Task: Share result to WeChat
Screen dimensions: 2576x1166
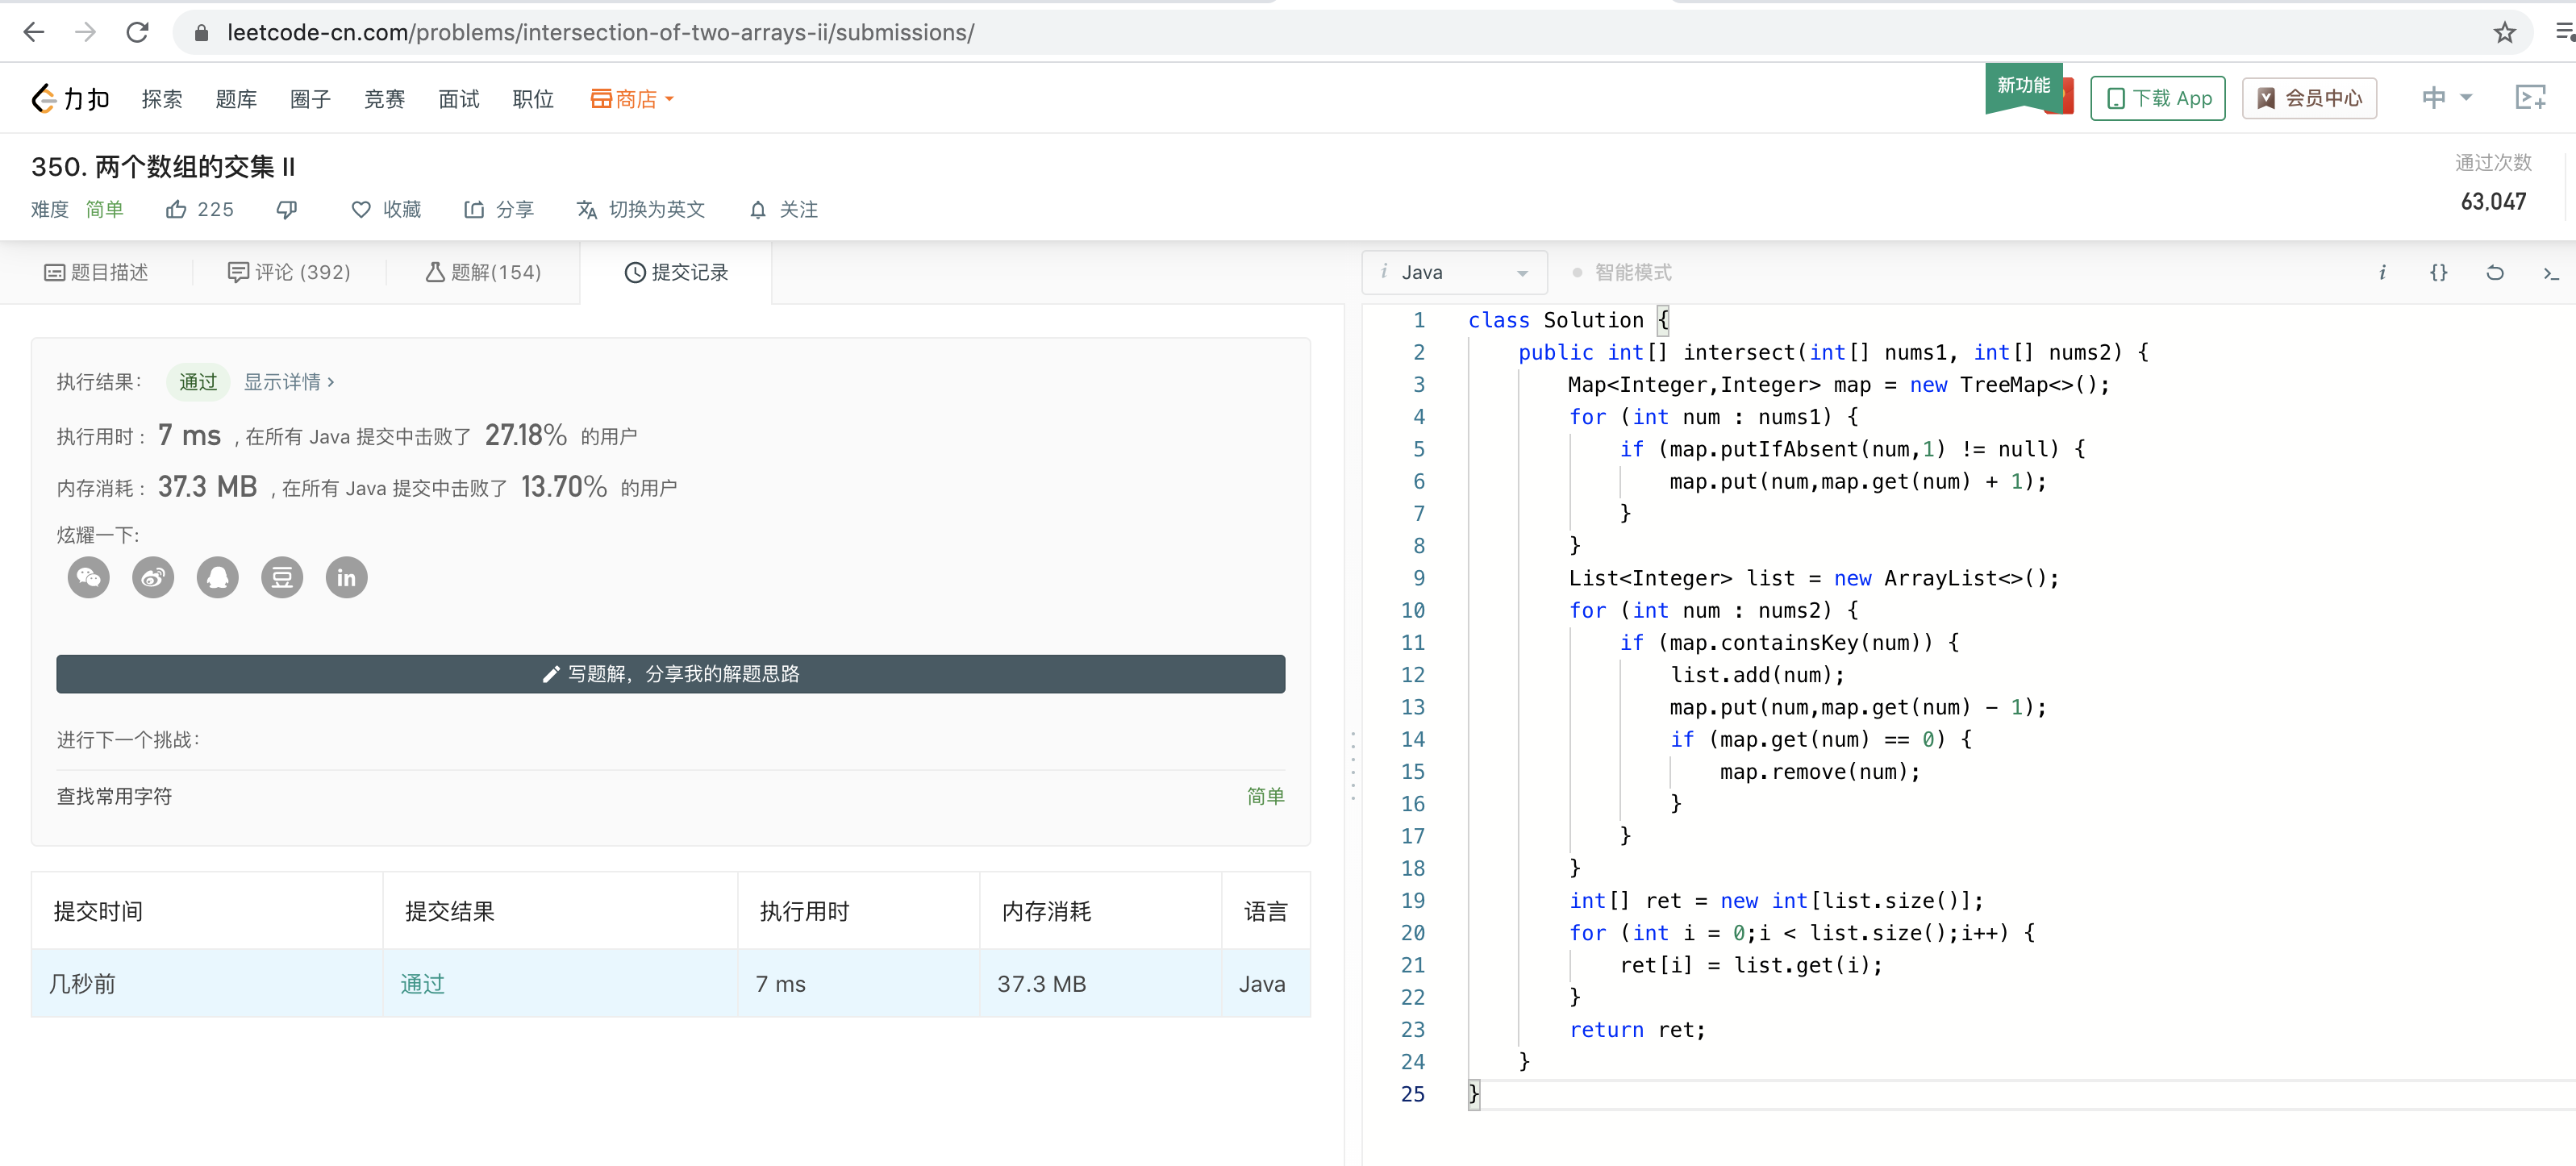Action: [89, 577]
